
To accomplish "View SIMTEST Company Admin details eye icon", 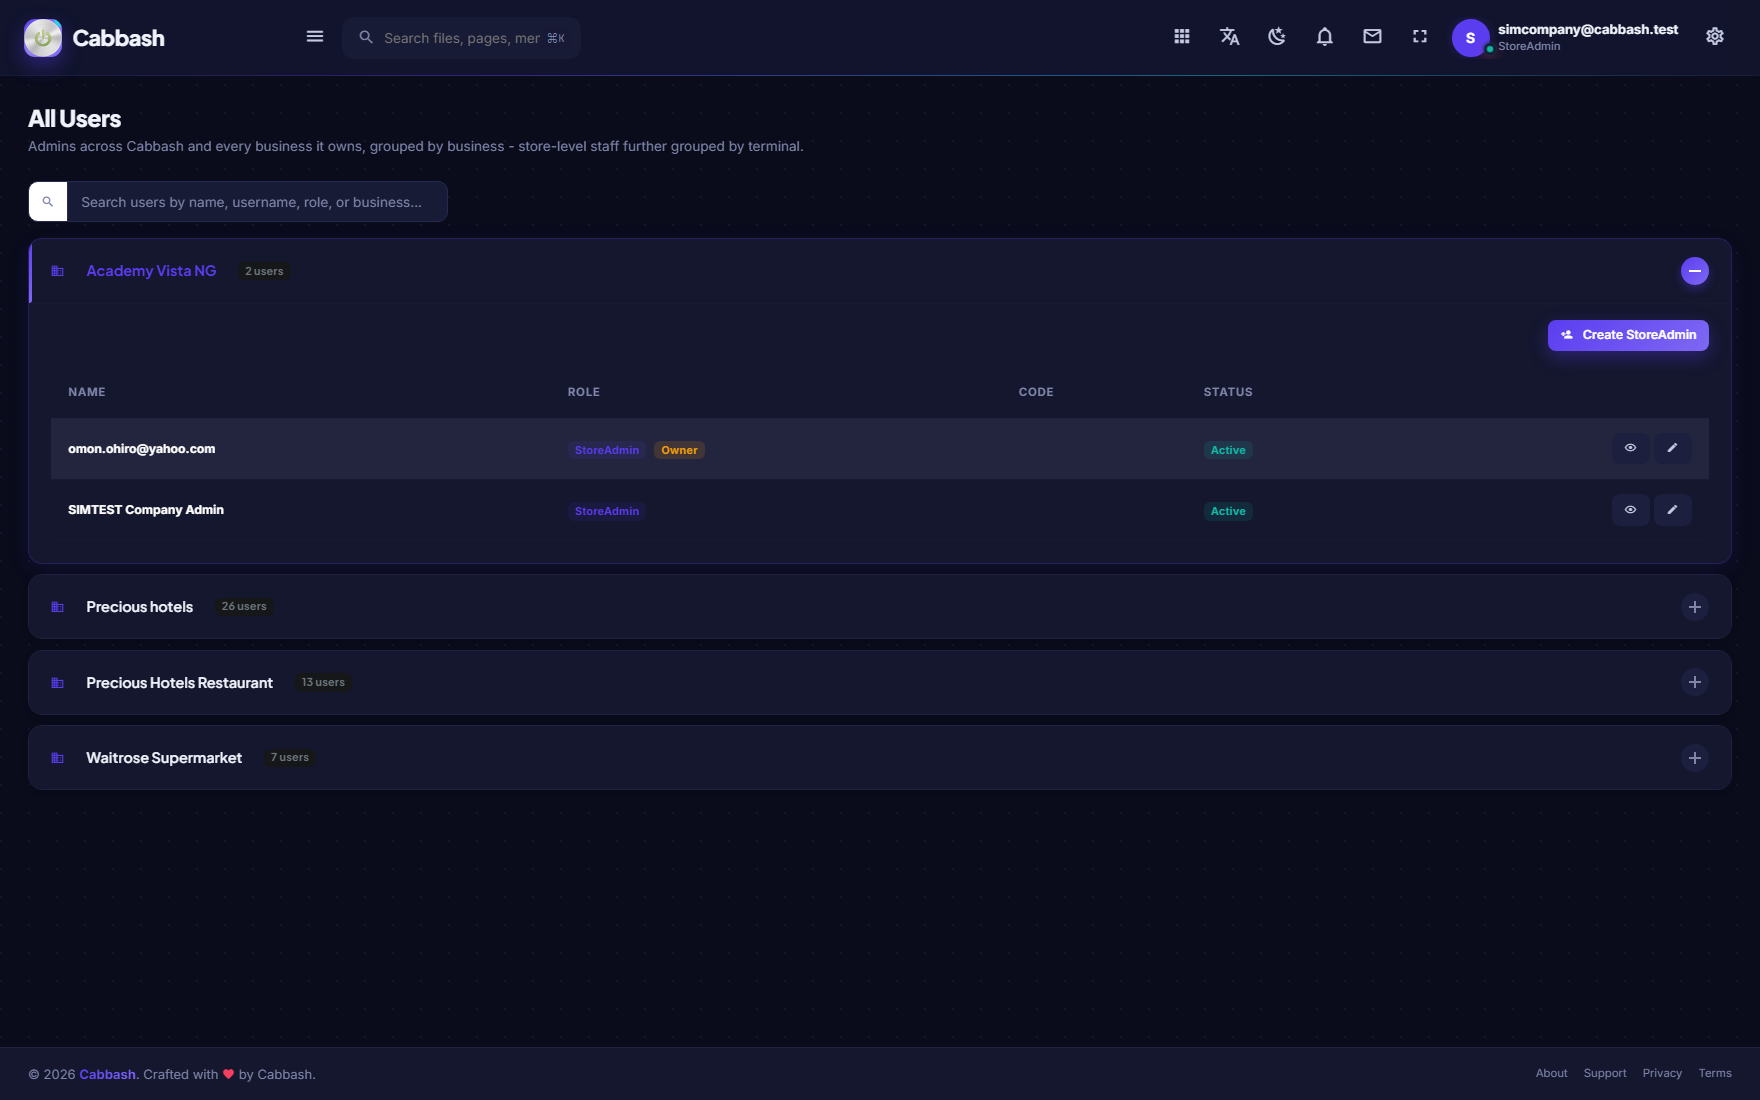I will click(1630, 510).
